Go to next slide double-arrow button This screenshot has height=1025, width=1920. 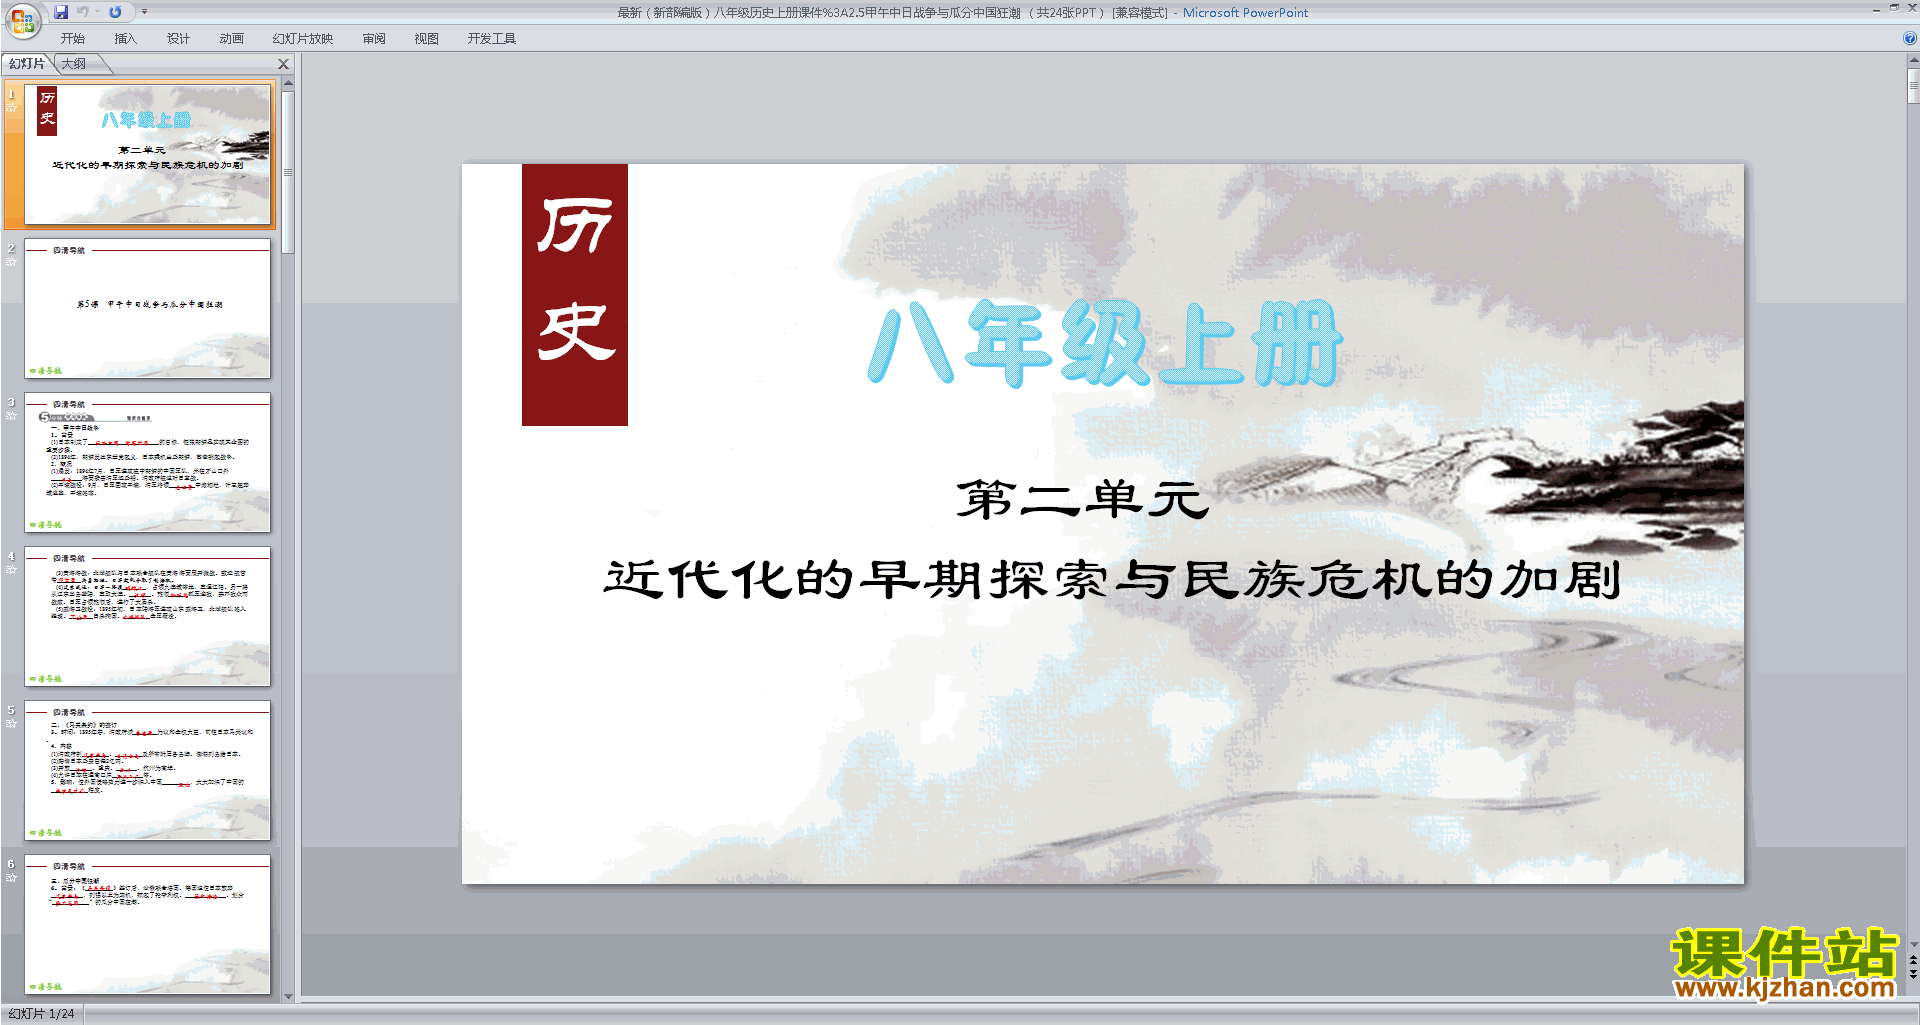pos(1913,974)
